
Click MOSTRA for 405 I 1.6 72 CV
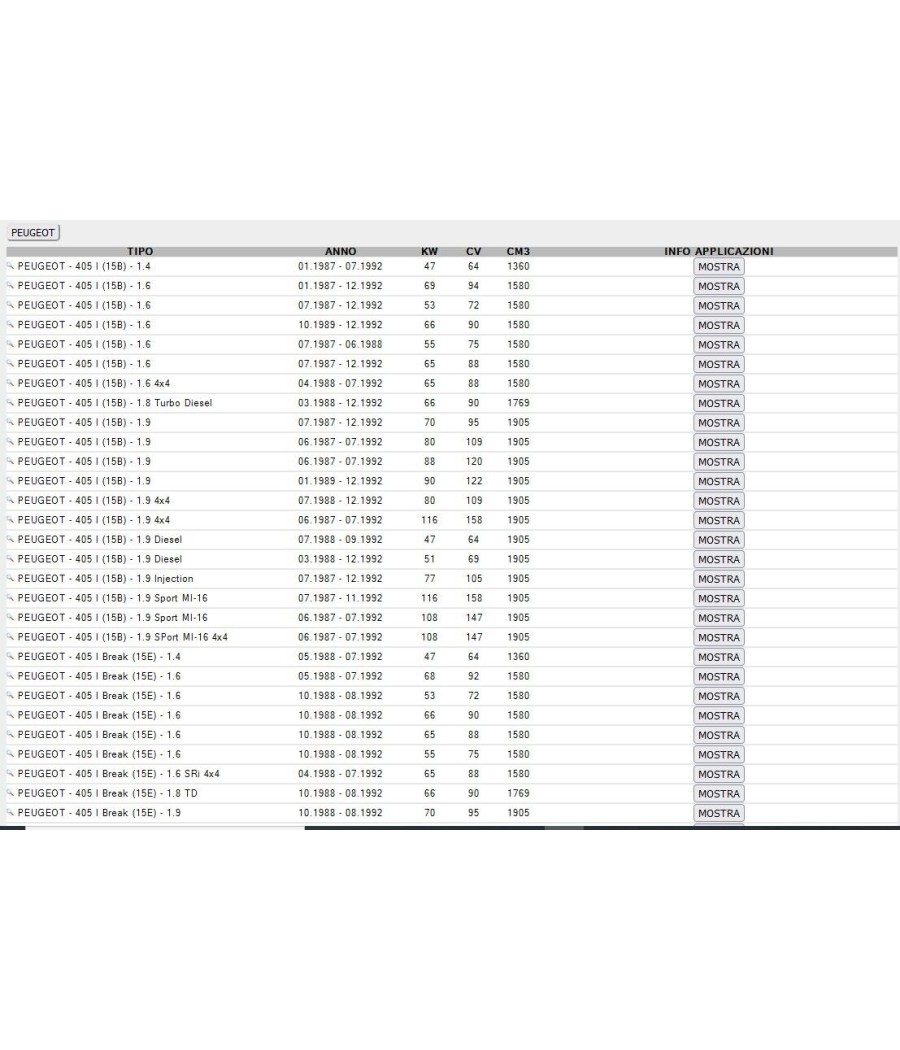pos(719,305)
